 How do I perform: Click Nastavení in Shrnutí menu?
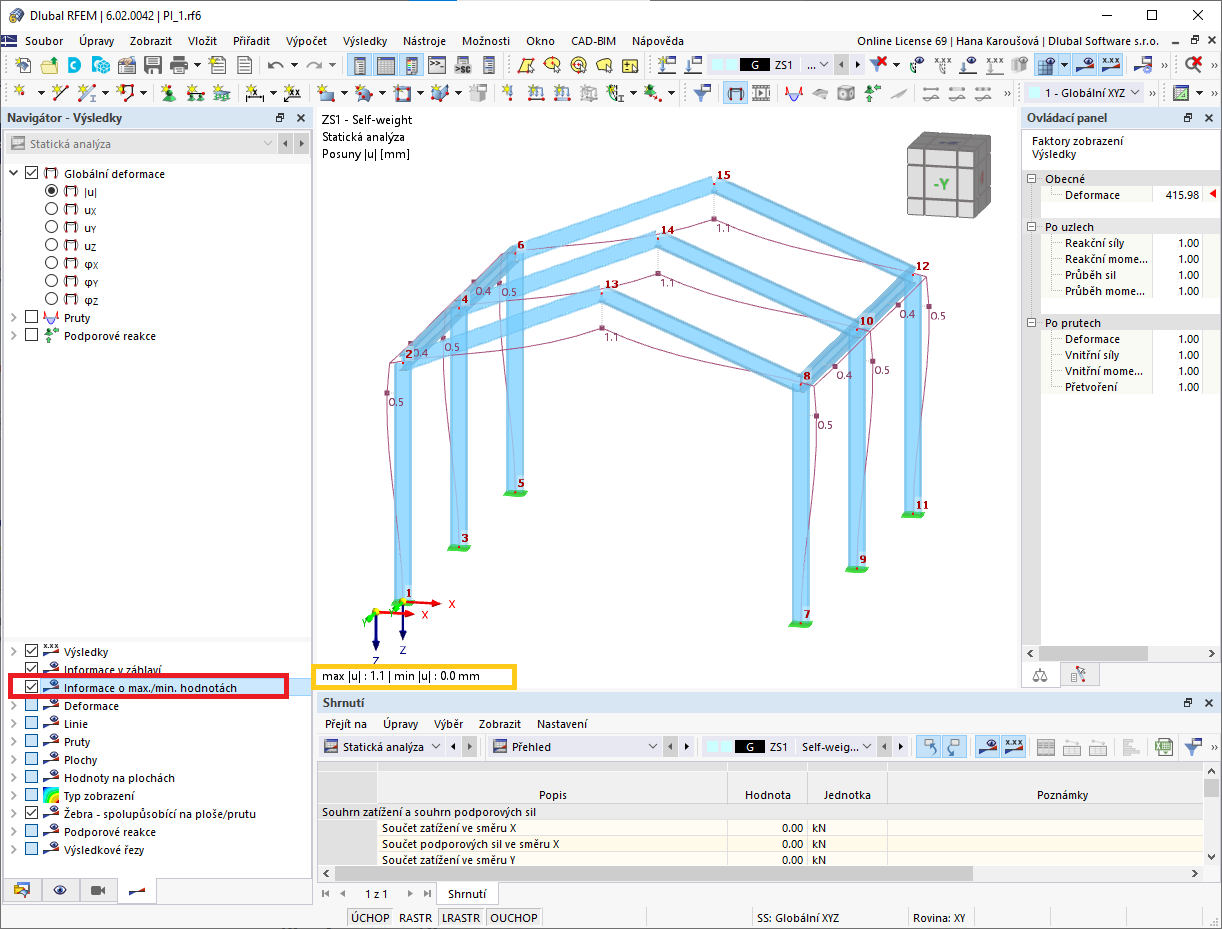(562, 723)
